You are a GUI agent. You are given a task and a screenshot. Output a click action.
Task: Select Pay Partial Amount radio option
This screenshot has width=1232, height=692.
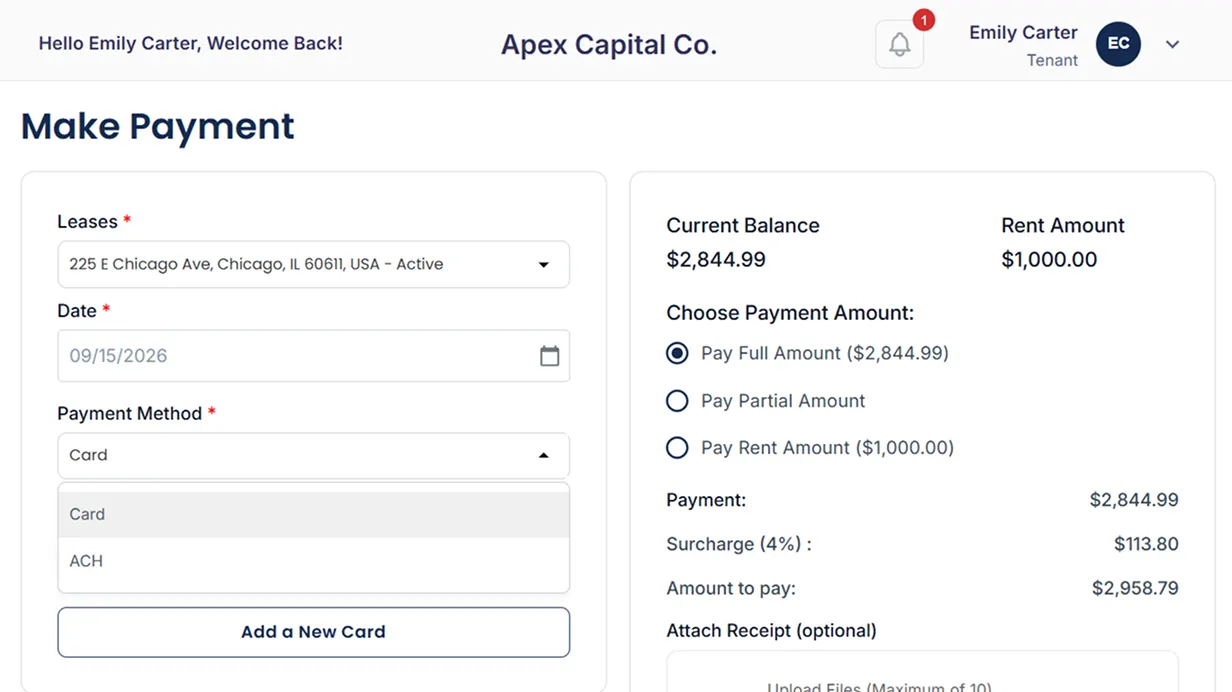pyautogui.click(x=677, y=401)
